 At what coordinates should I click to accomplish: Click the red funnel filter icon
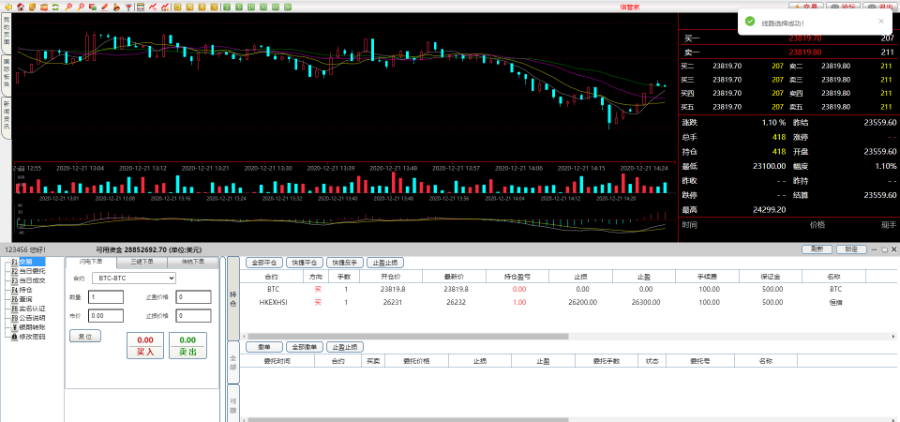(x=128, y=7)
